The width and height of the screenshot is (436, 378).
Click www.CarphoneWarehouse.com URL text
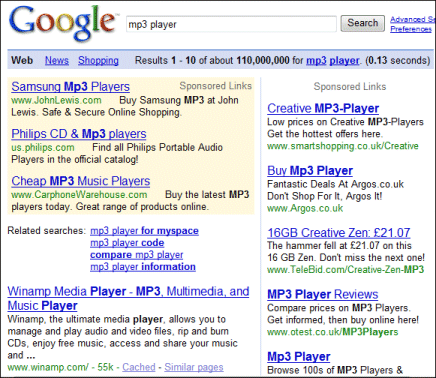(x=79, y=195)
